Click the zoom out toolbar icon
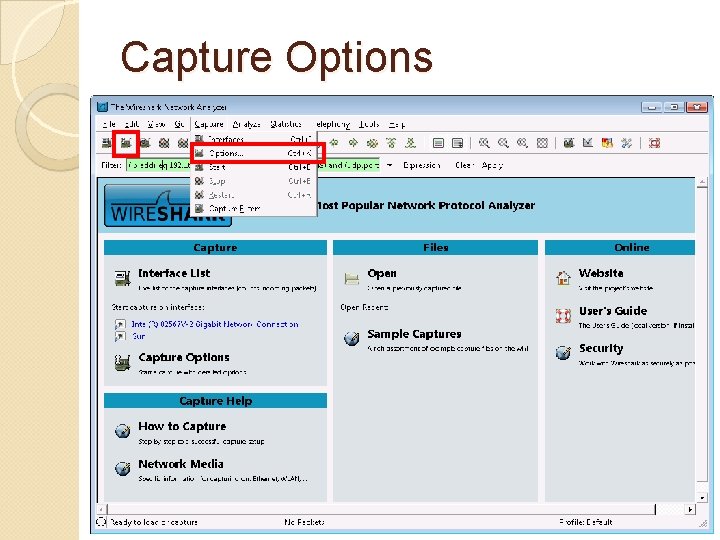720x540 pixels. [503, 143]
